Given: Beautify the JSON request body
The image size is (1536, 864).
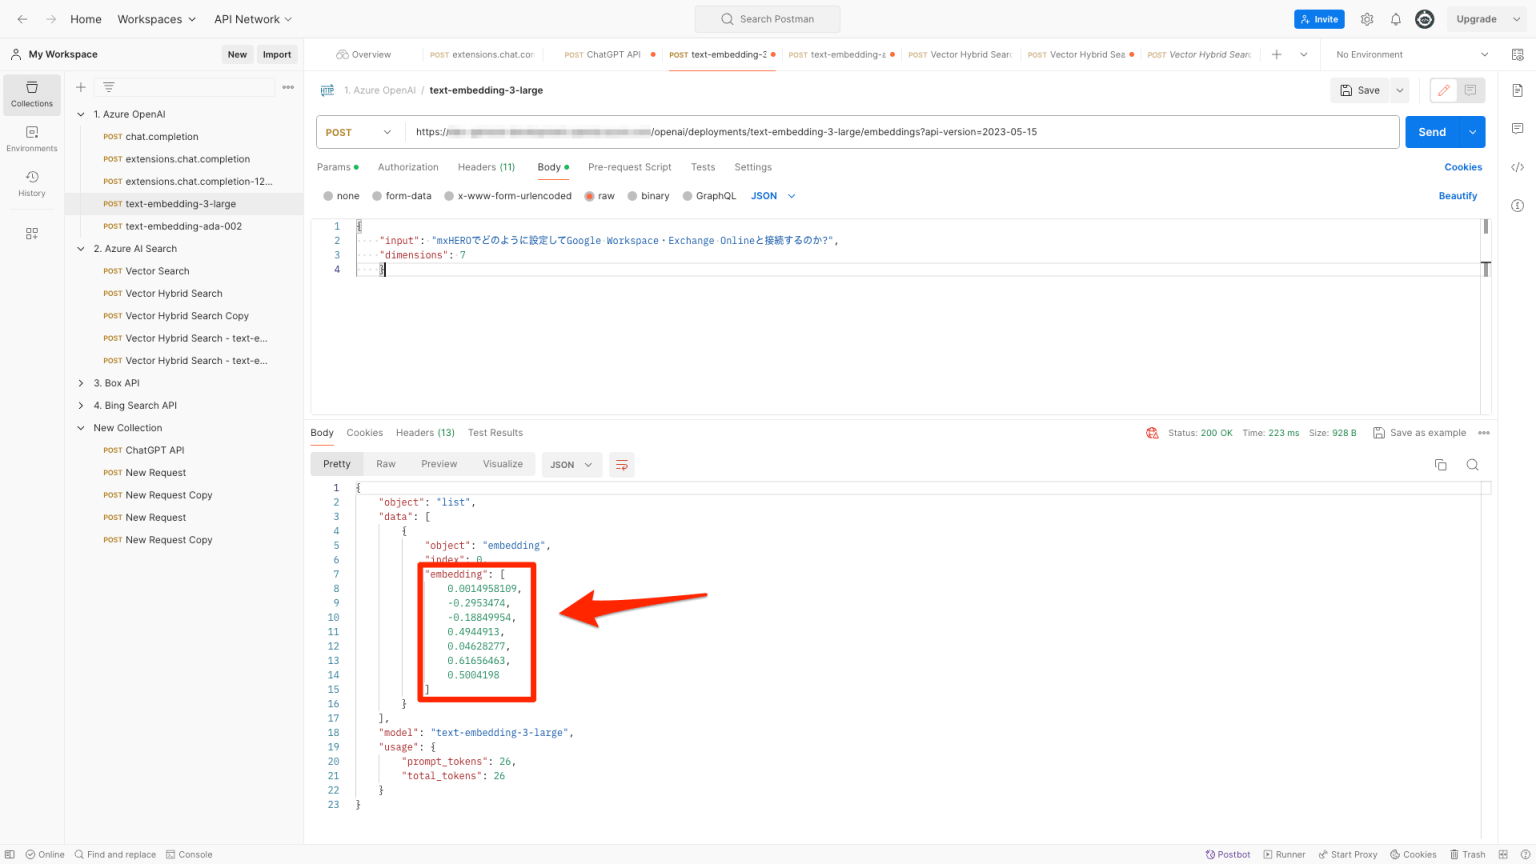Looking at the screenshot, I should [x=1457, y=195].
